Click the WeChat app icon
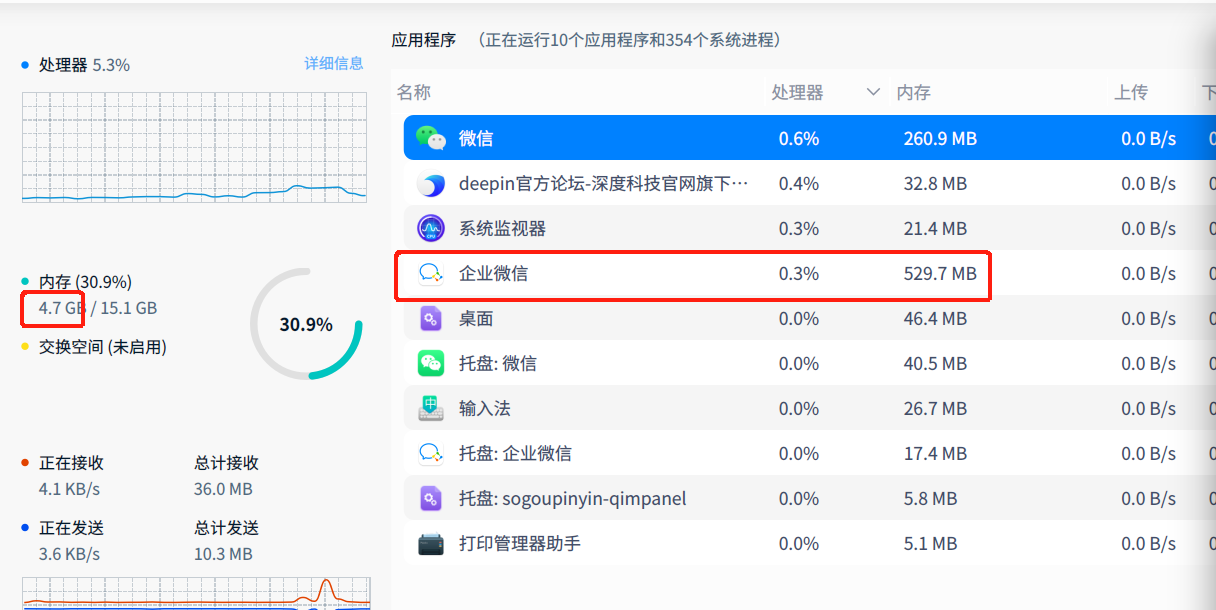This screenshot has width=1216, height=610. [x=431, y=138]
